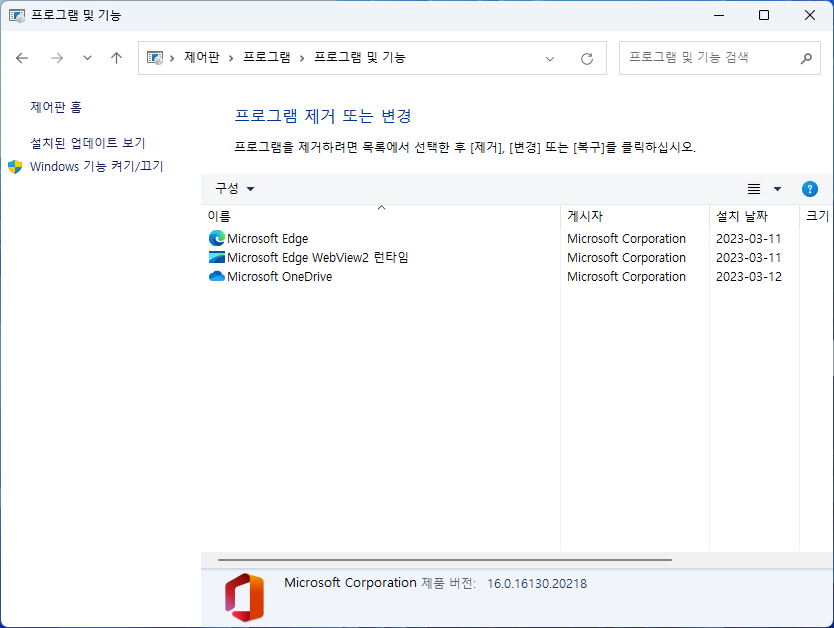834x628 pixels.
Task: Select the Microsoft Edge row
Action: (517, 238)
